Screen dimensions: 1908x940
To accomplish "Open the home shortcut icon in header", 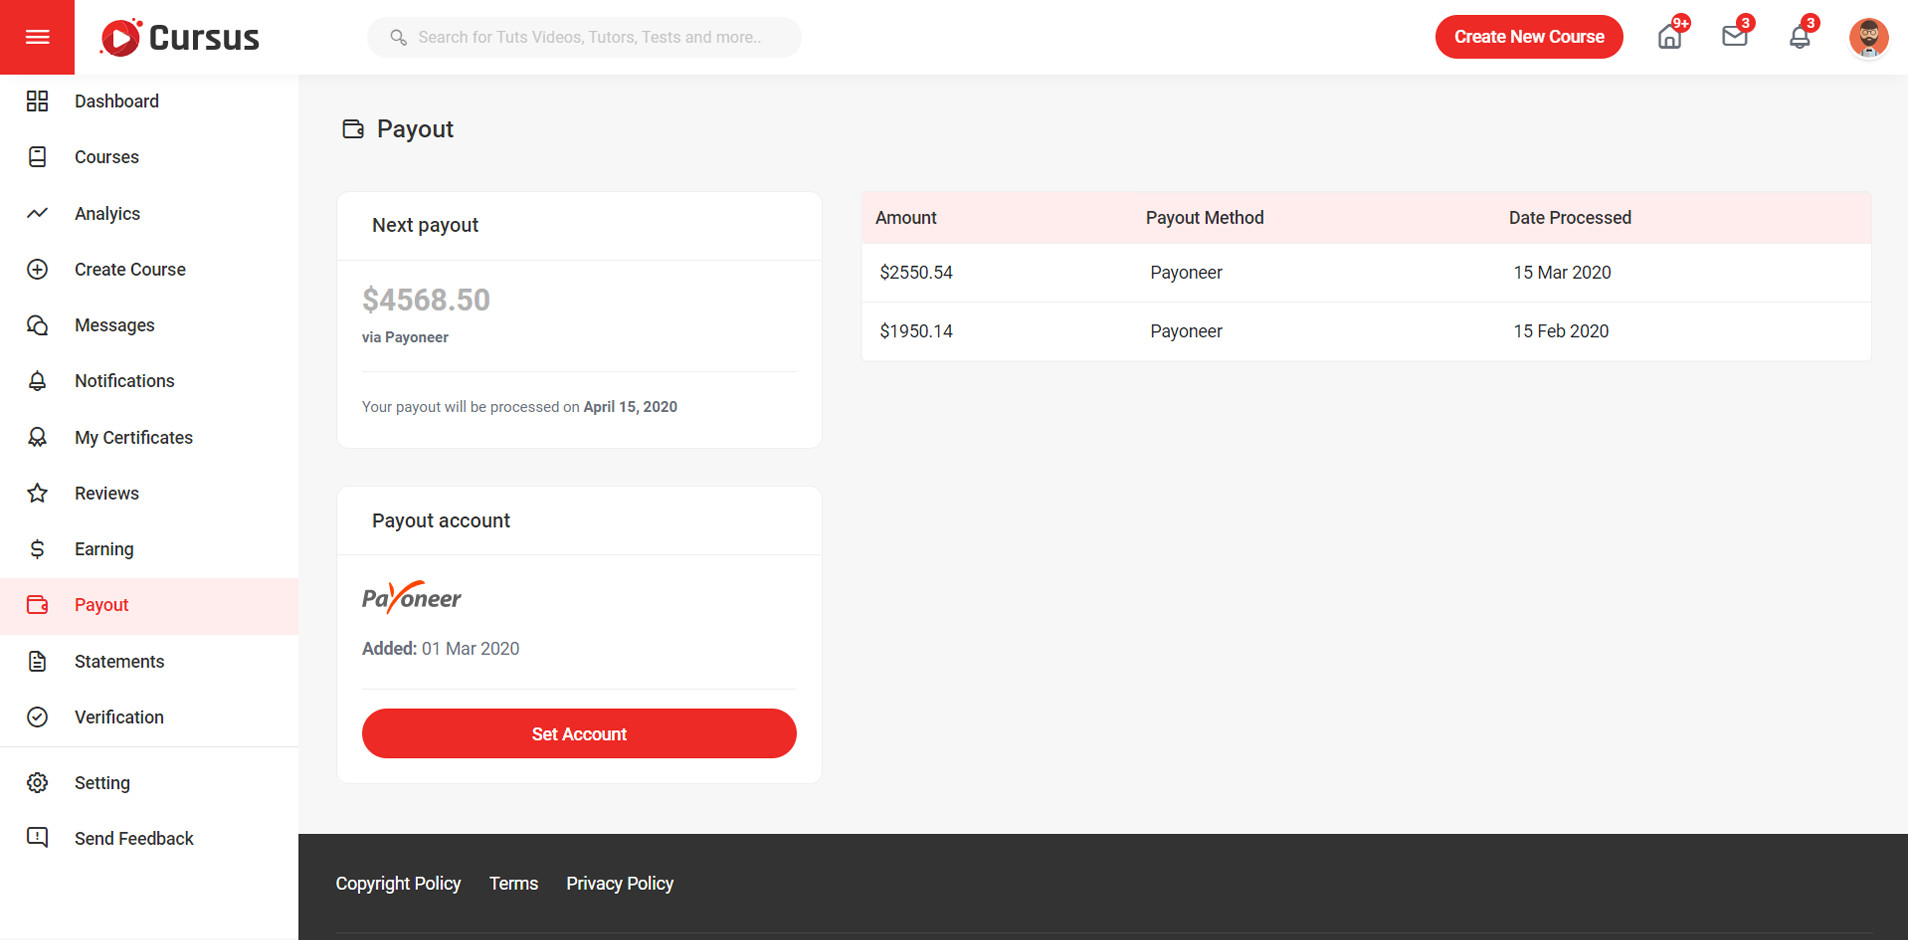I will (x=1669, y=38).
